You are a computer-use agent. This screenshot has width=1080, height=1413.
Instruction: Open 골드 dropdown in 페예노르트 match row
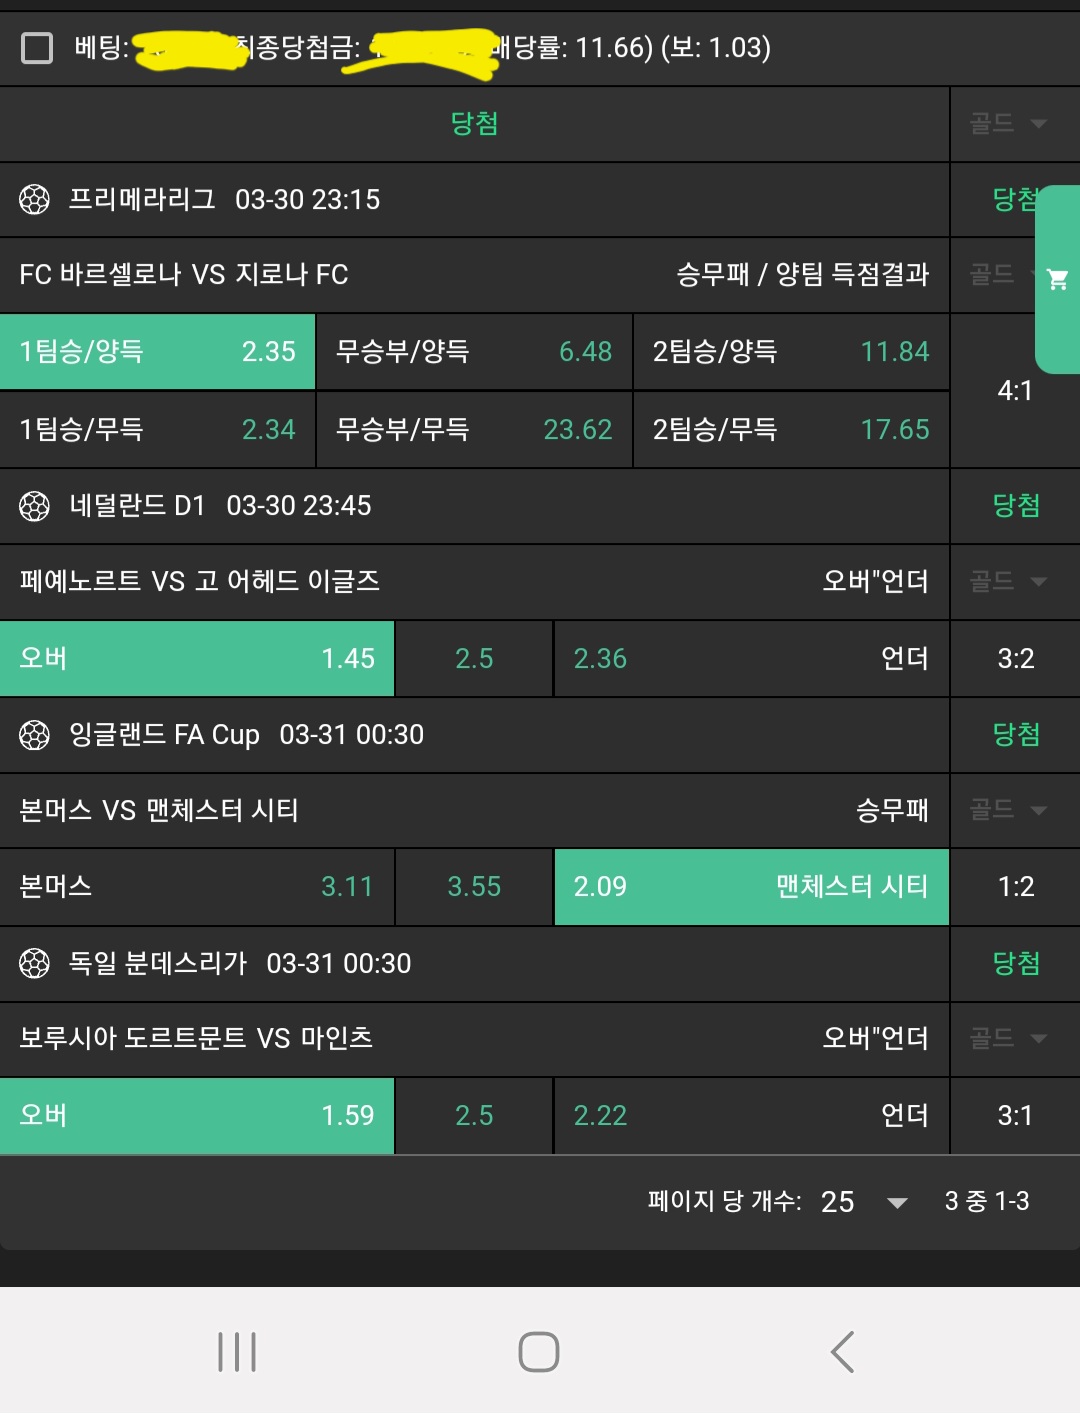[1008, 581]
